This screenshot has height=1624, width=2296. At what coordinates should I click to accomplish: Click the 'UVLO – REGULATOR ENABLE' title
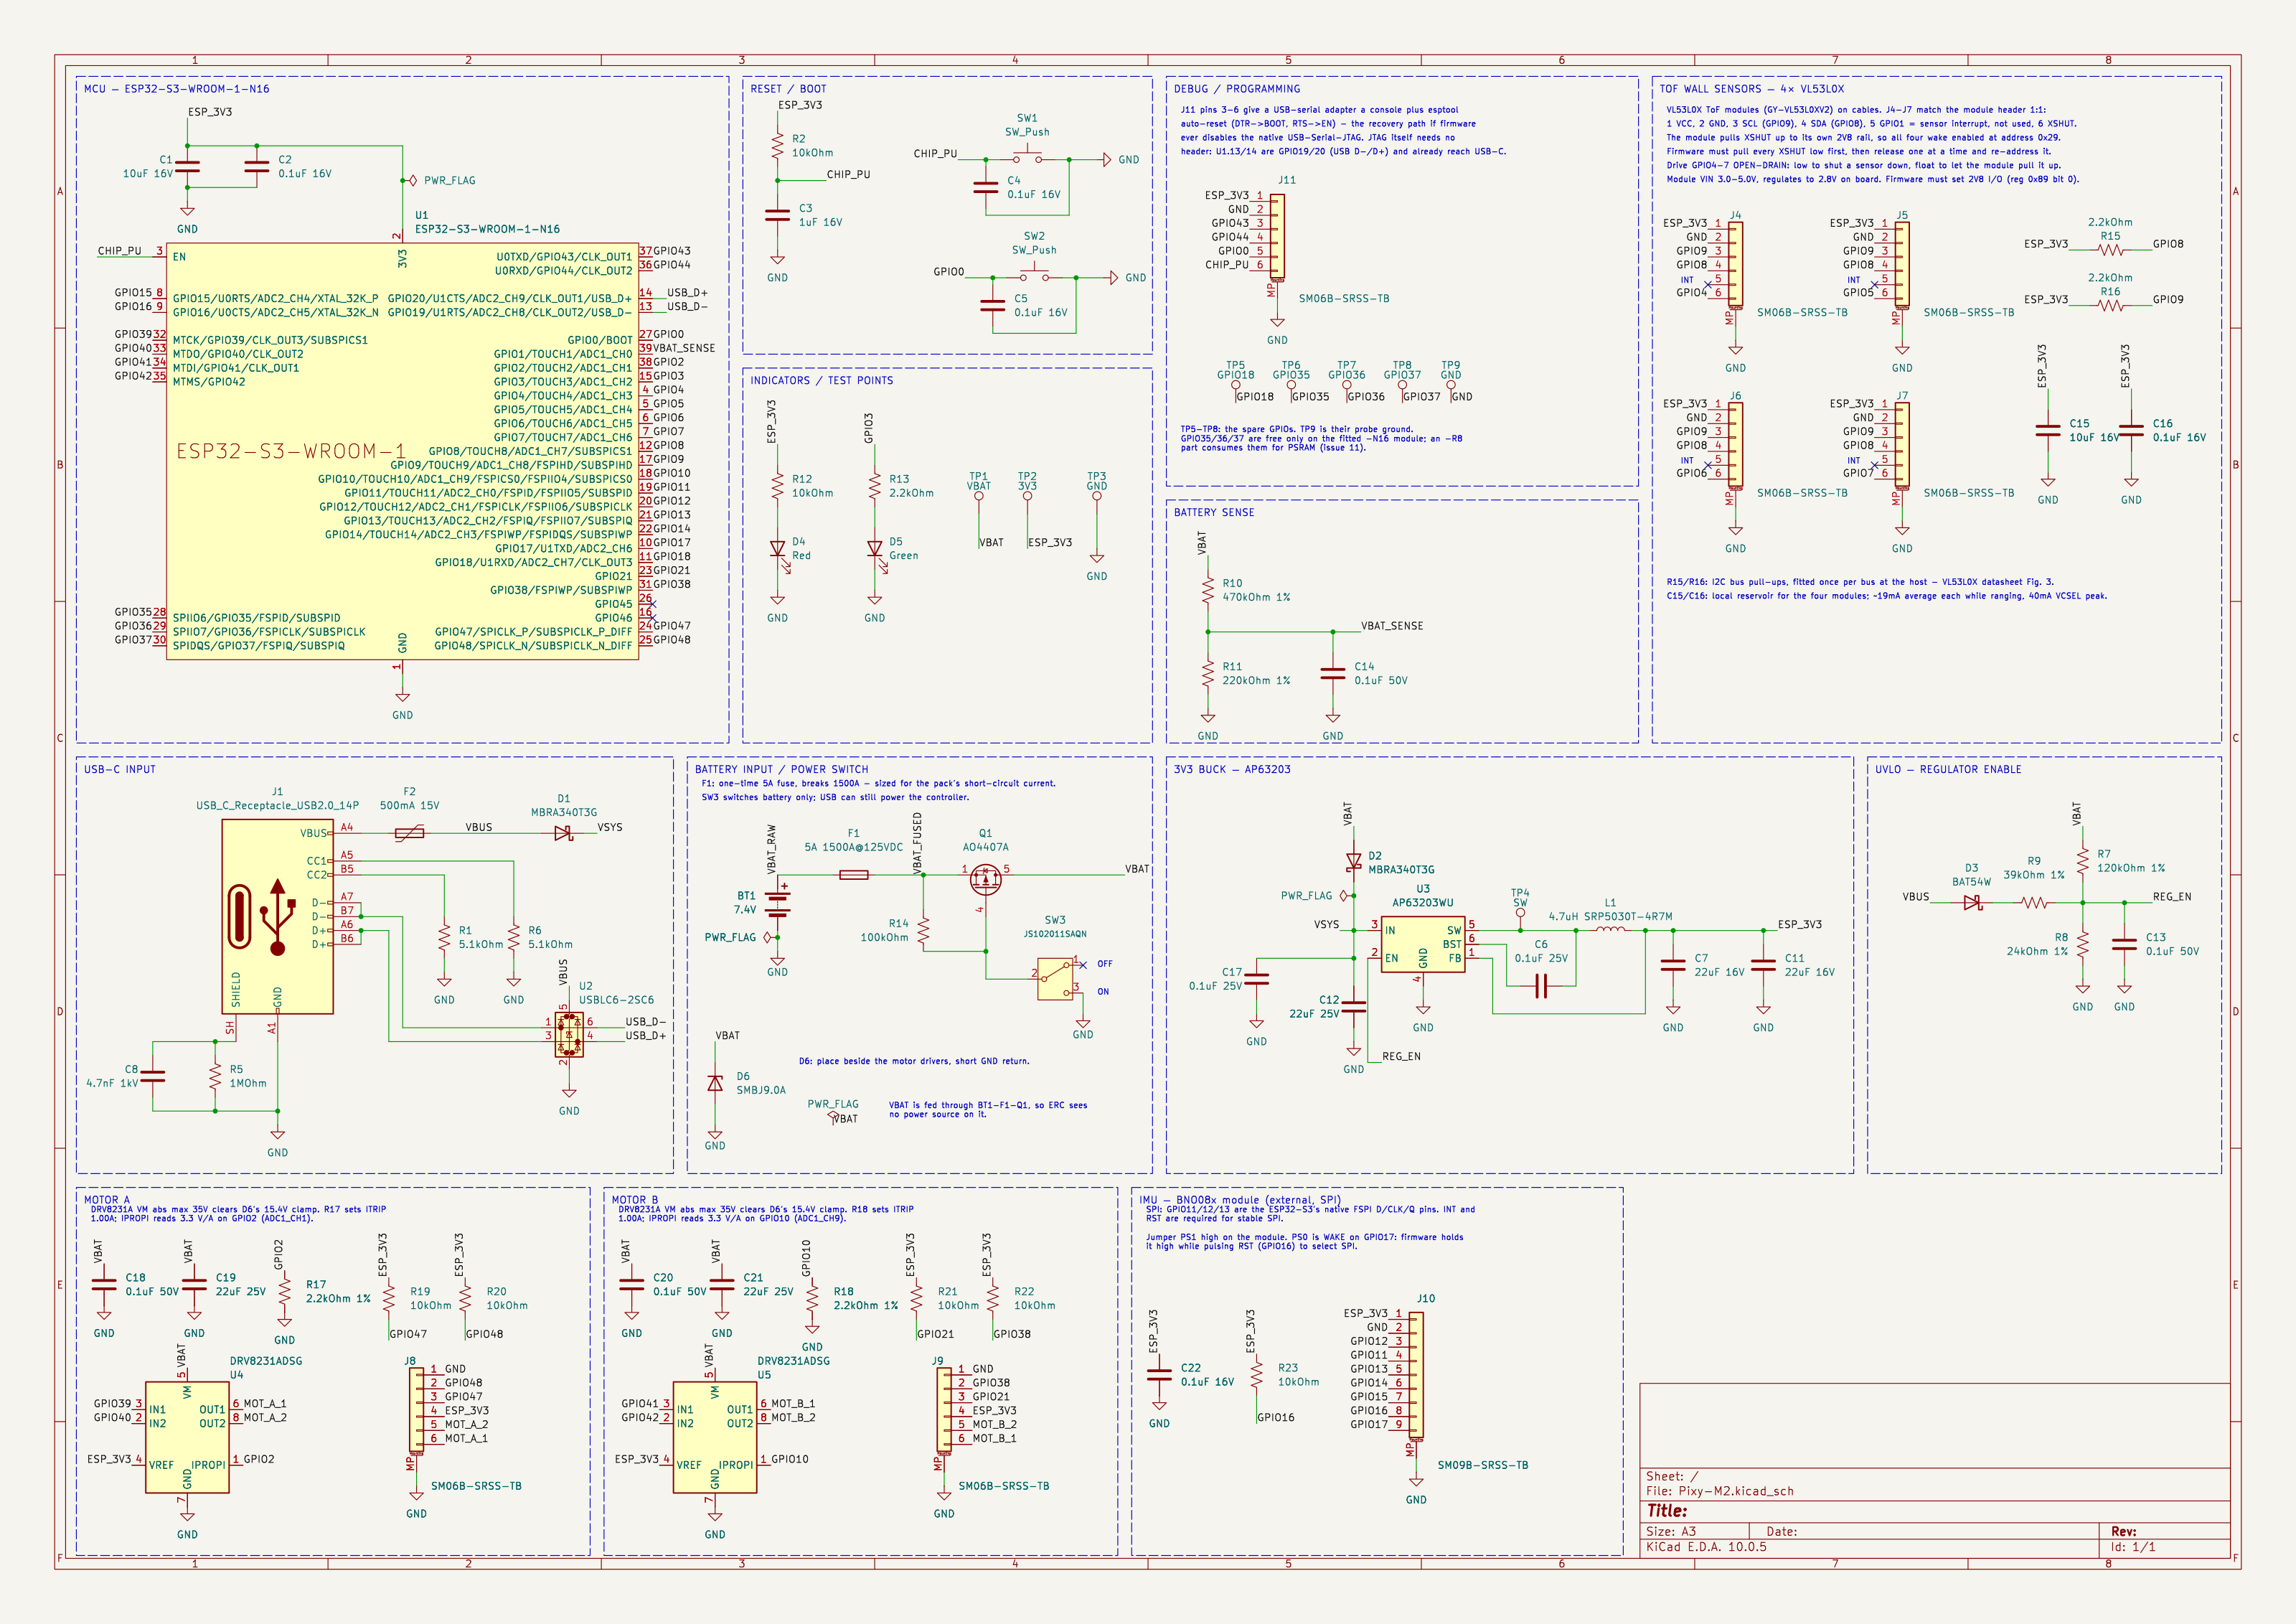[x=1948, y=769]
